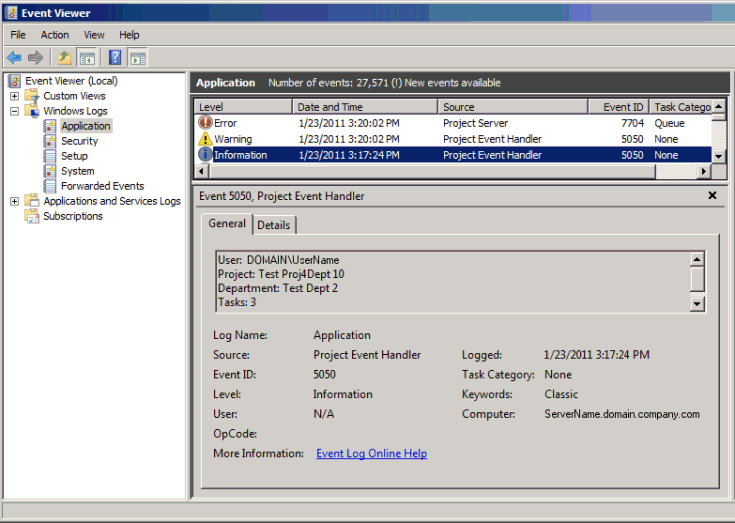
Task: Toggle the Show/Hide Console Tree icon
Action: [87, 58]
